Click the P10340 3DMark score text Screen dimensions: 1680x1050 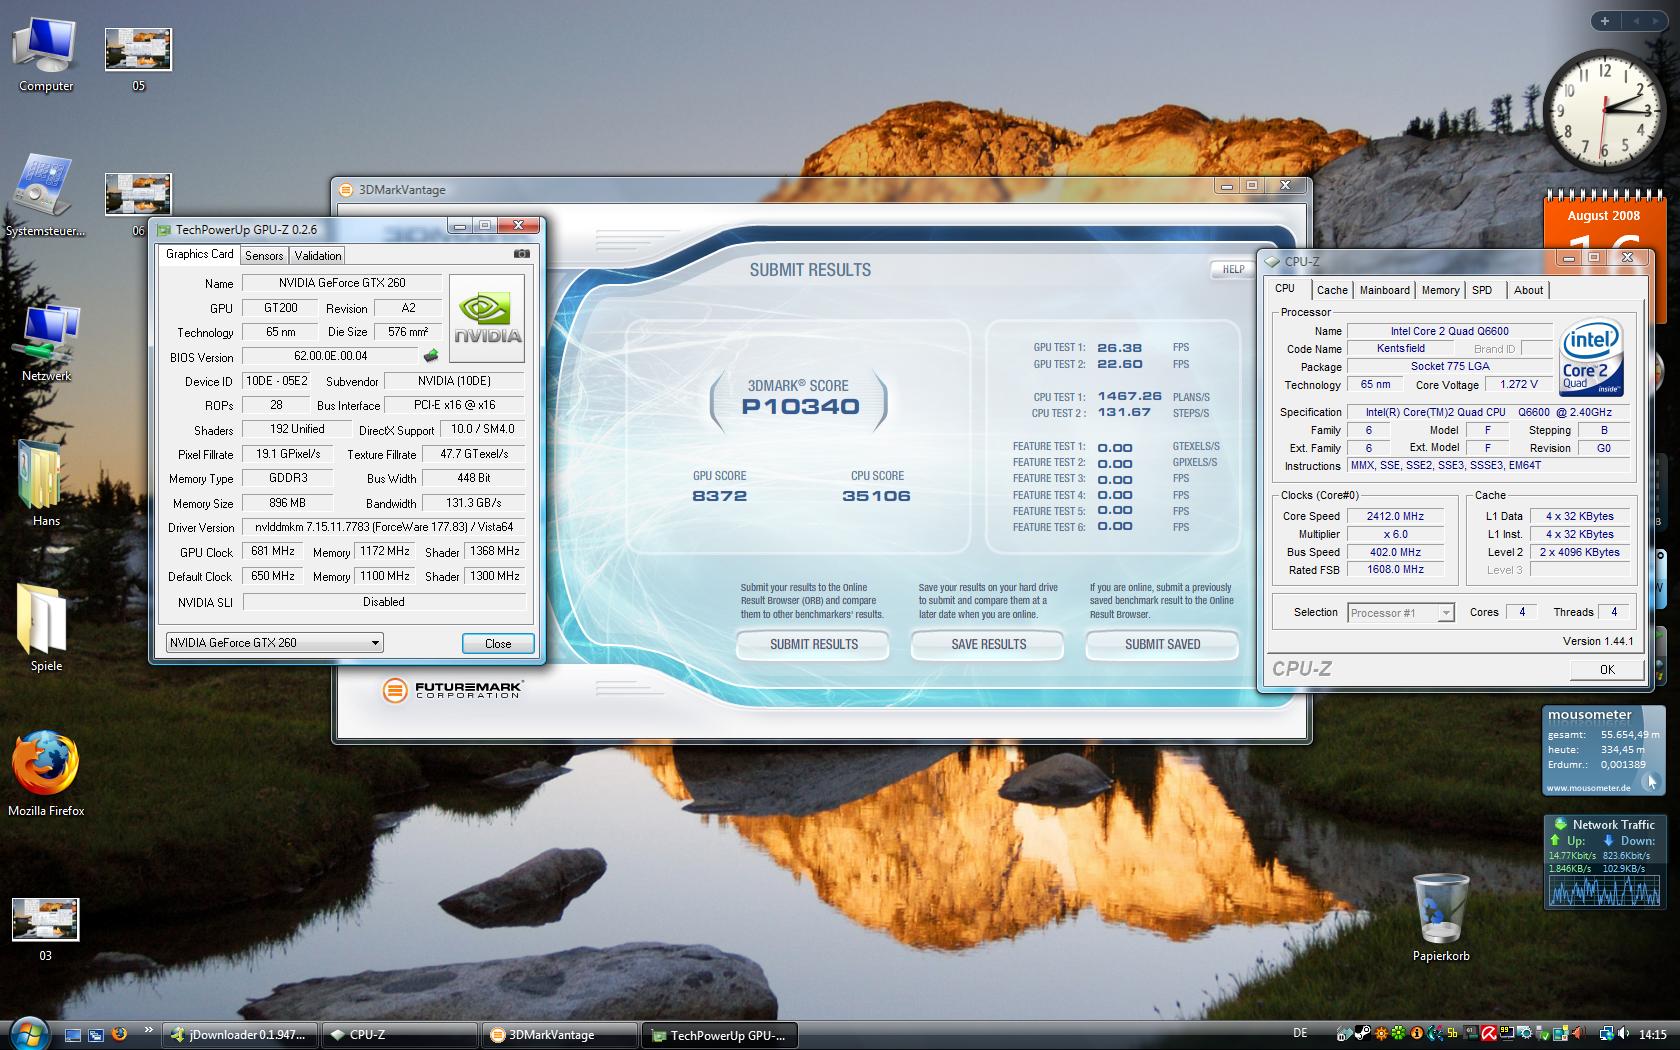(800, 407)
